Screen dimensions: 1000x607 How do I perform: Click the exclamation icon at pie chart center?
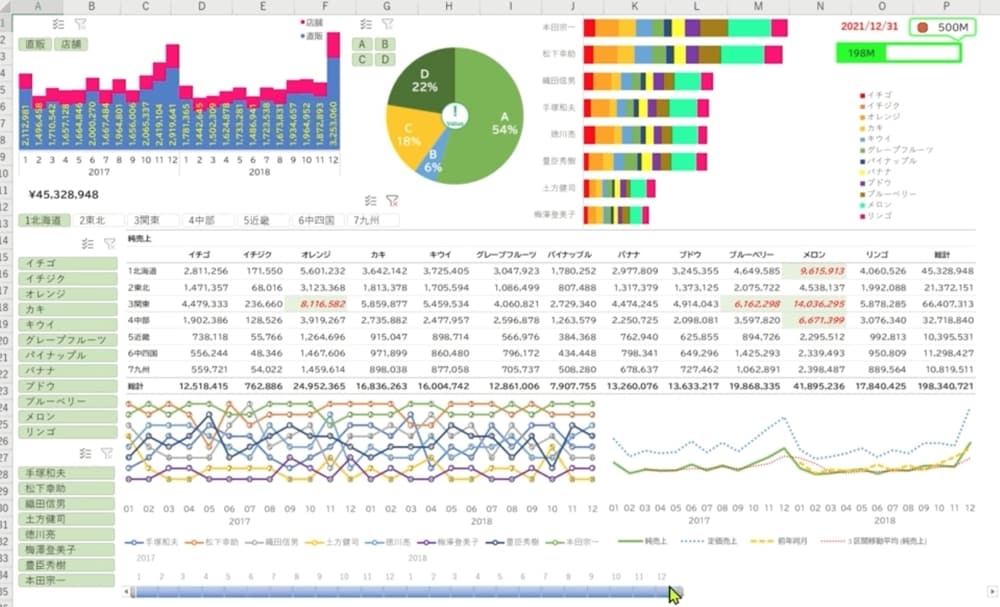pos(455,115)
